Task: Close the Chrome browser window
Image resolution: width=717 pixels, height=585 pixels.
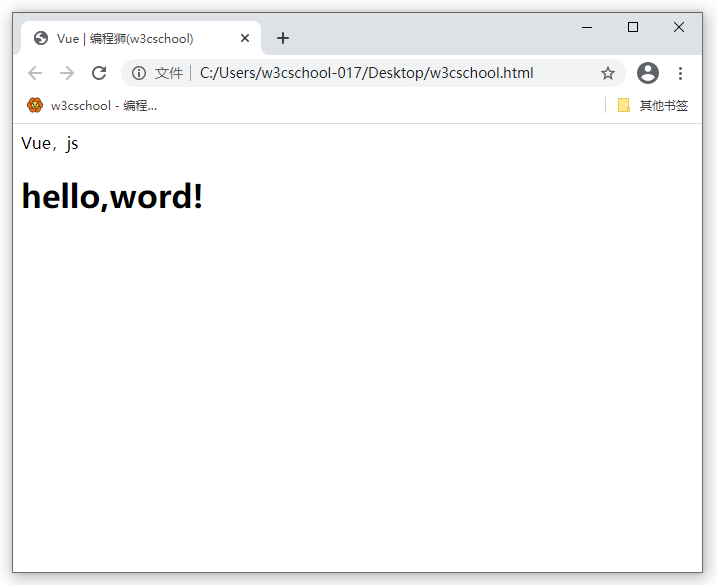Action: point(679,27)
